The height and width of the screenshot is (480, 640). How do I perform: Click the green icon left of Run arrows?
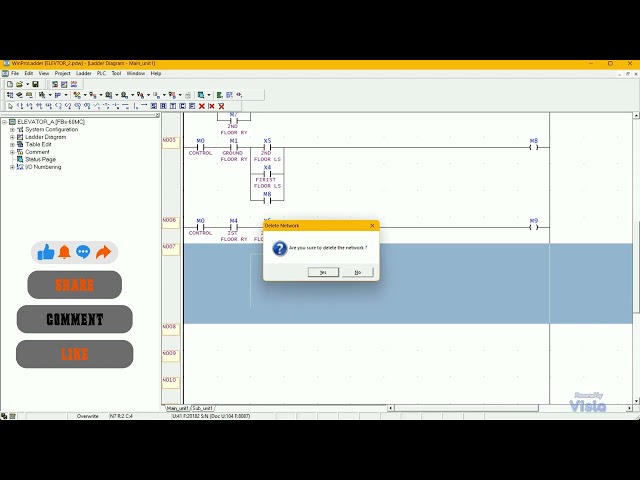(219, 95)
